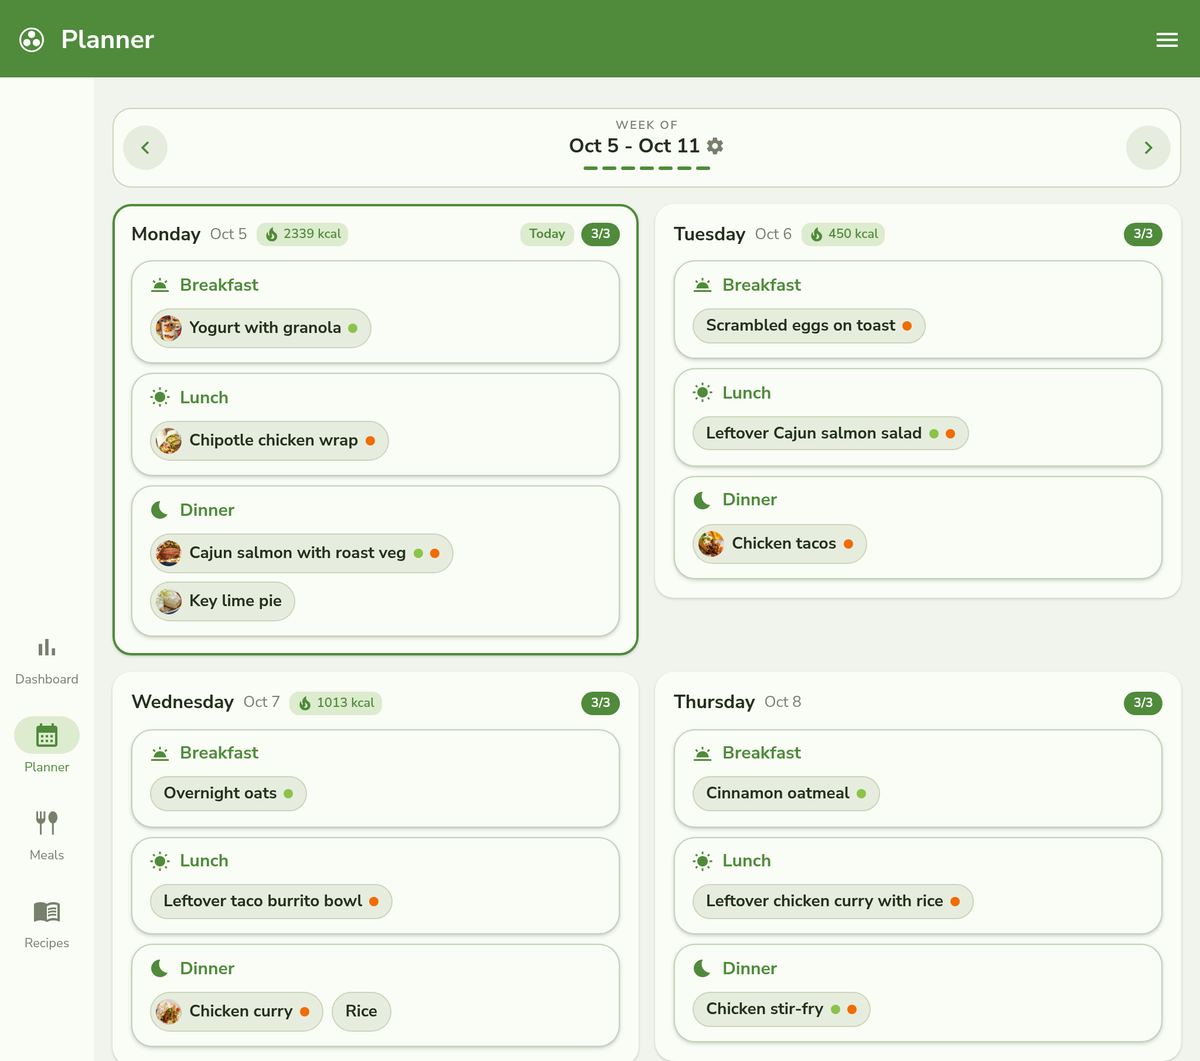The image size is (1200, 1061).
Task: Open Overnight oats meal chip
Action: tap(228, 794)
